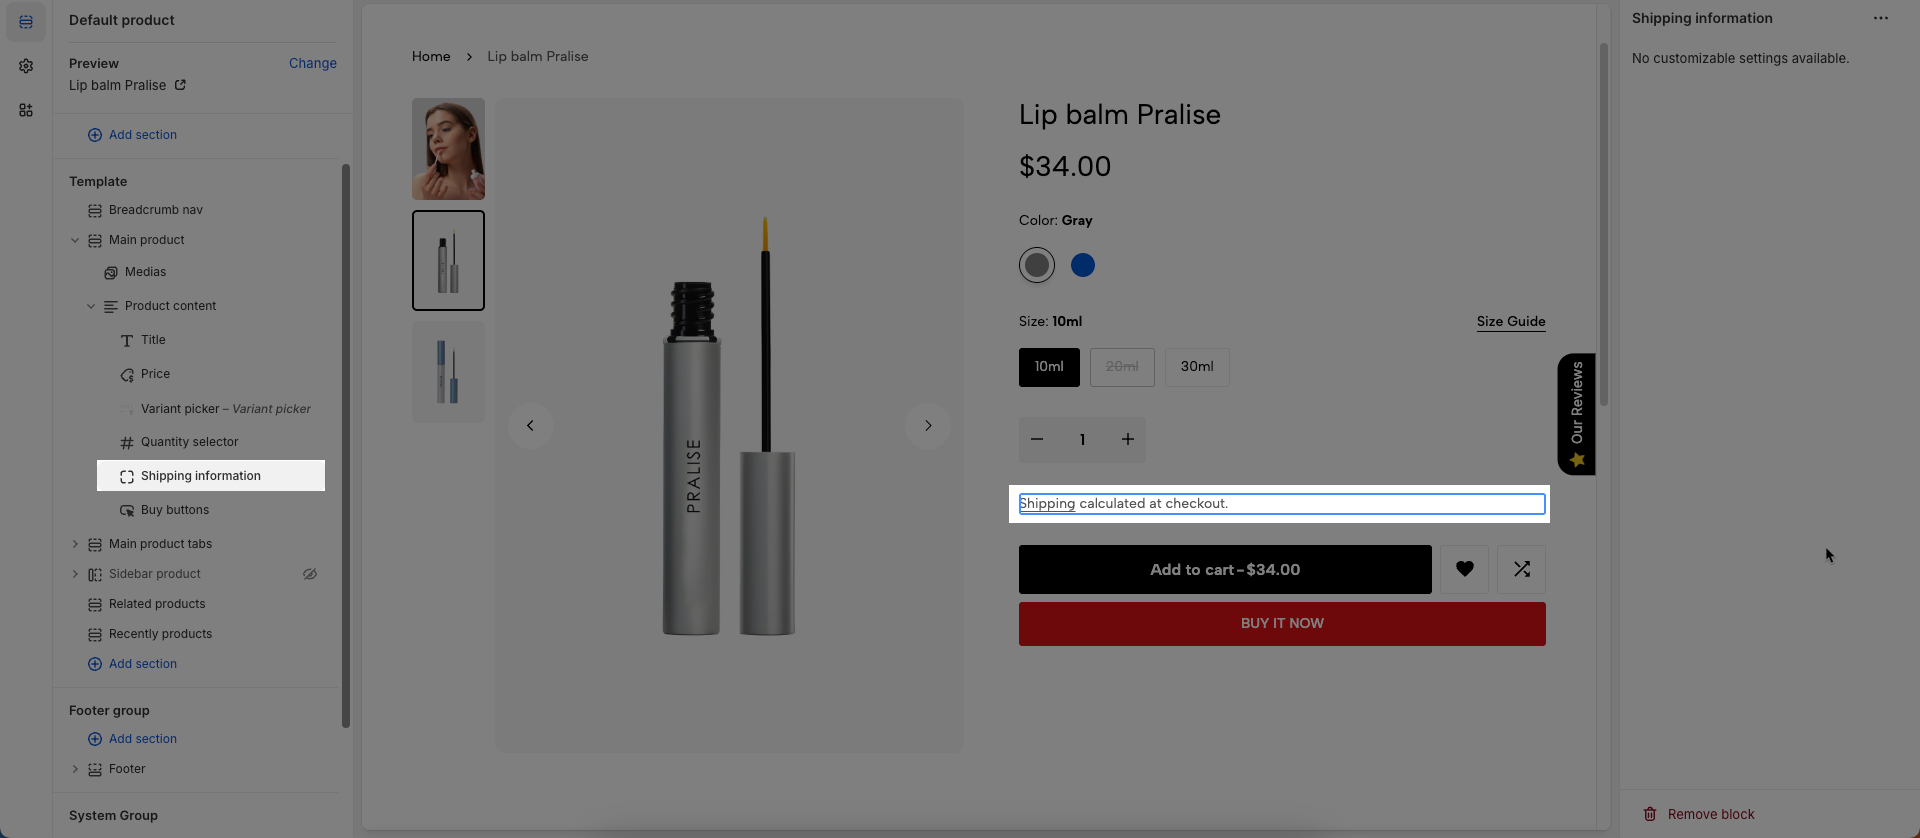Click the Buy buttons block icon
This screenshot has height=838, width=1920.
[127, 511]
